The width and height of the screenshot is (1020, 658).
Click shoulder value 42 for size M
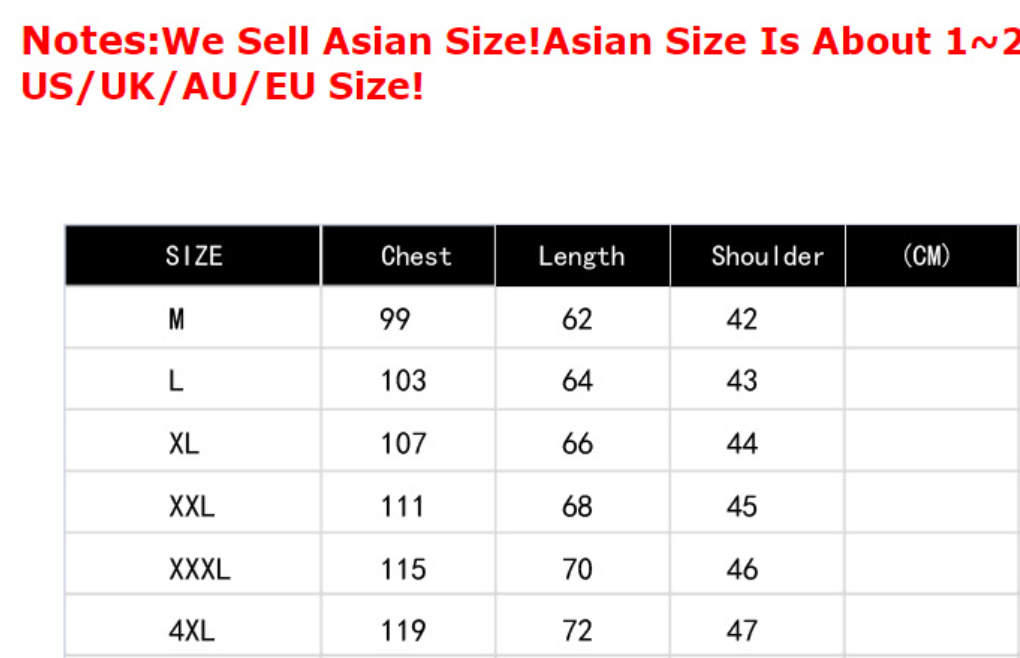pos(741,319)
